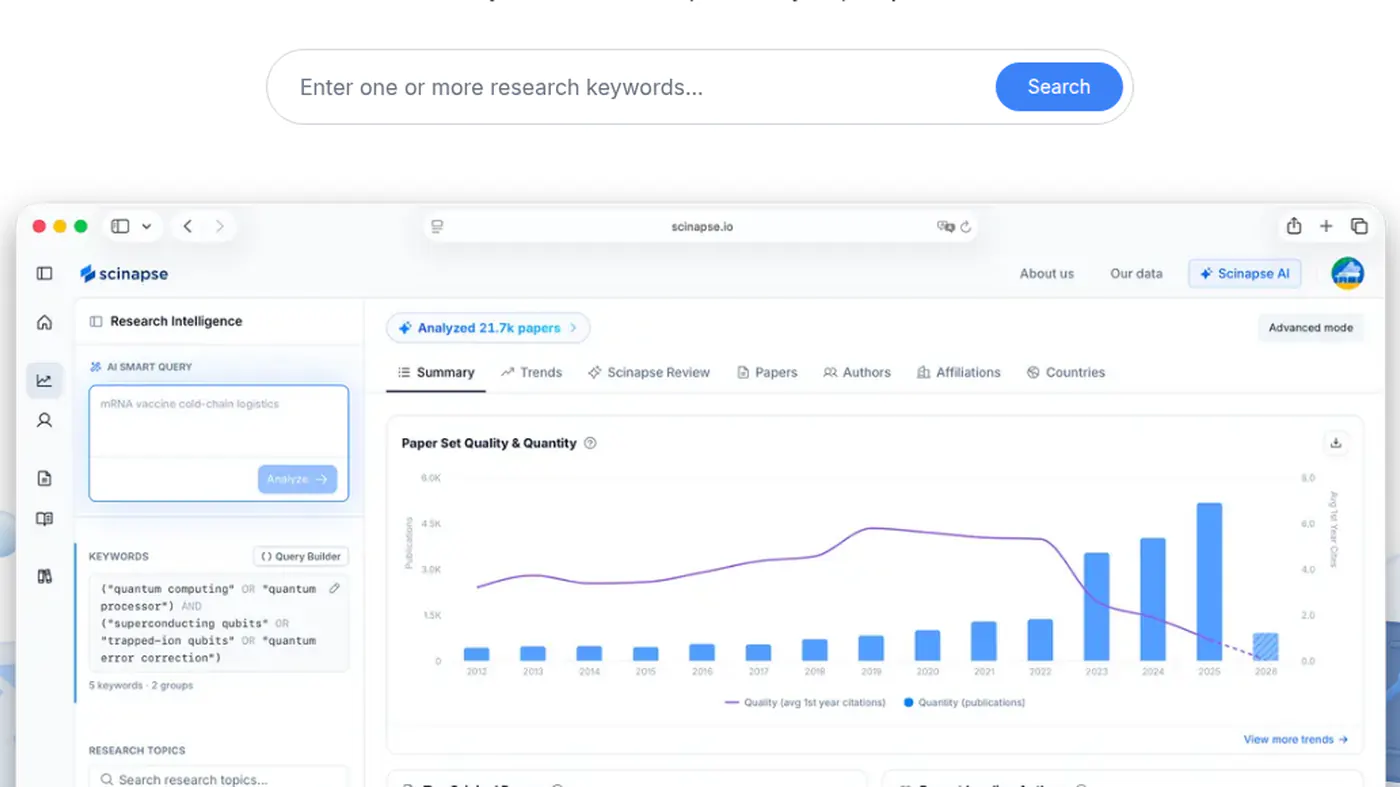Open the Scinapse Review tab
Image resolution: width=1400 pixels, height=787 pixels.
pos(649,372)
